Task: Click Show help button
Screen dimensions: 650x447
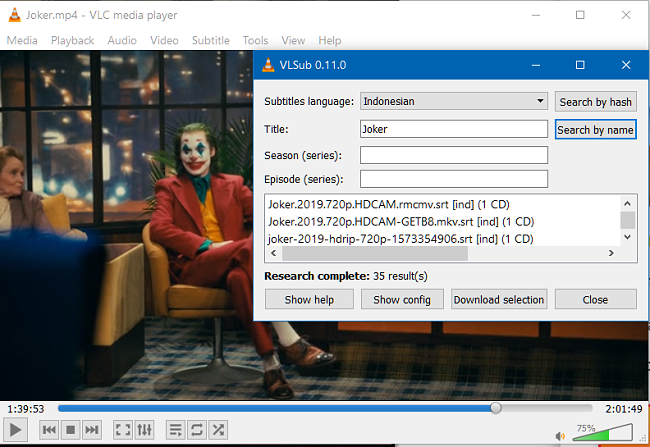Action: point(309,299)
